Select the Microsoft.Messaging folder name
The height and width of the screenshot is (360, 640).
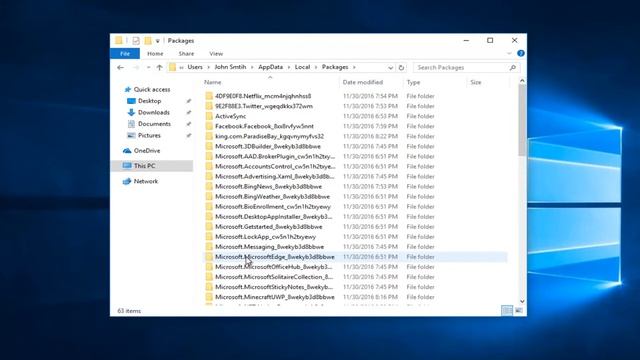(269, 247)
